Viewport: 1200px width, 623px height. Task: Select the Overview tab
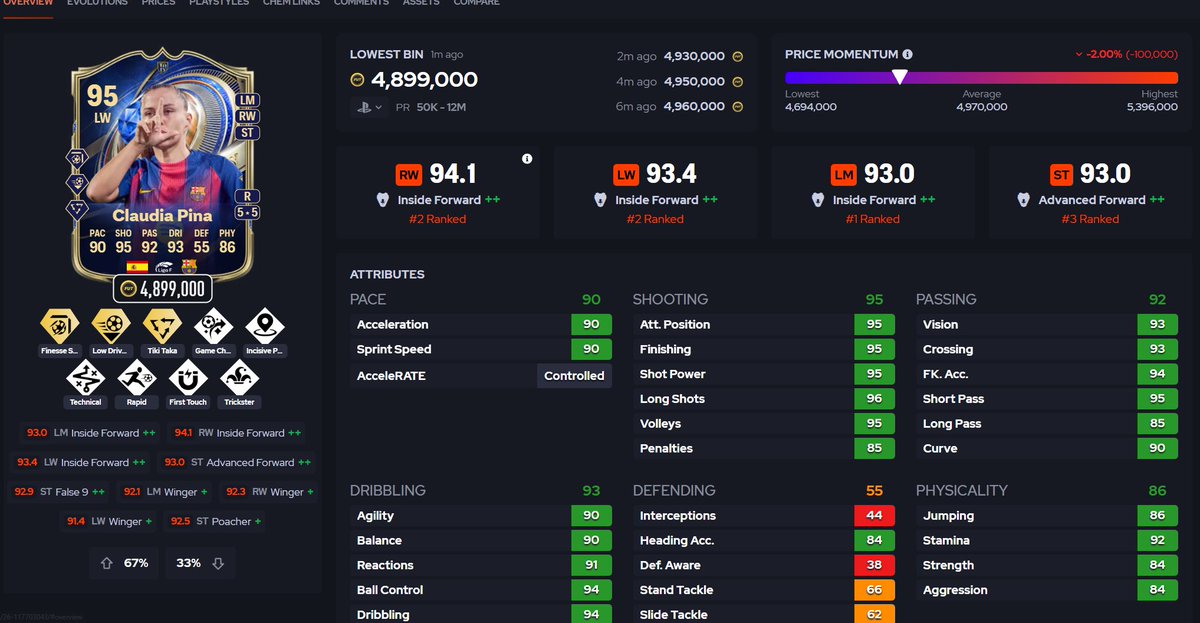[x=27, y=3]
